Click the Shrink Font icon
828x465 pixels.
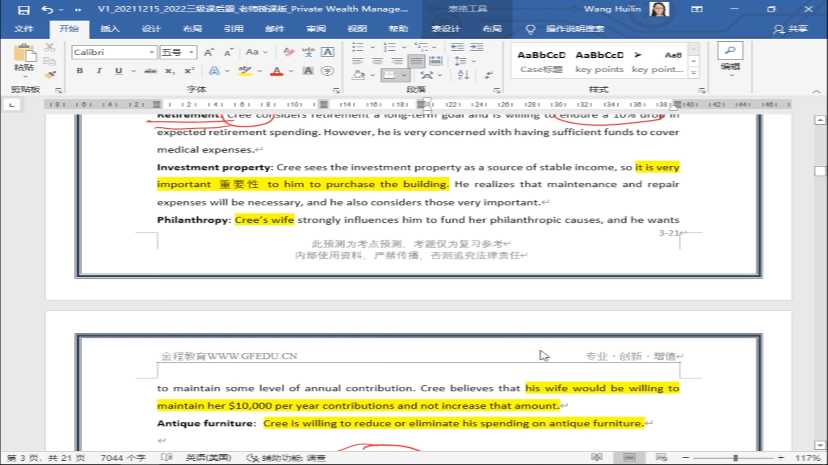pos(228,52)
